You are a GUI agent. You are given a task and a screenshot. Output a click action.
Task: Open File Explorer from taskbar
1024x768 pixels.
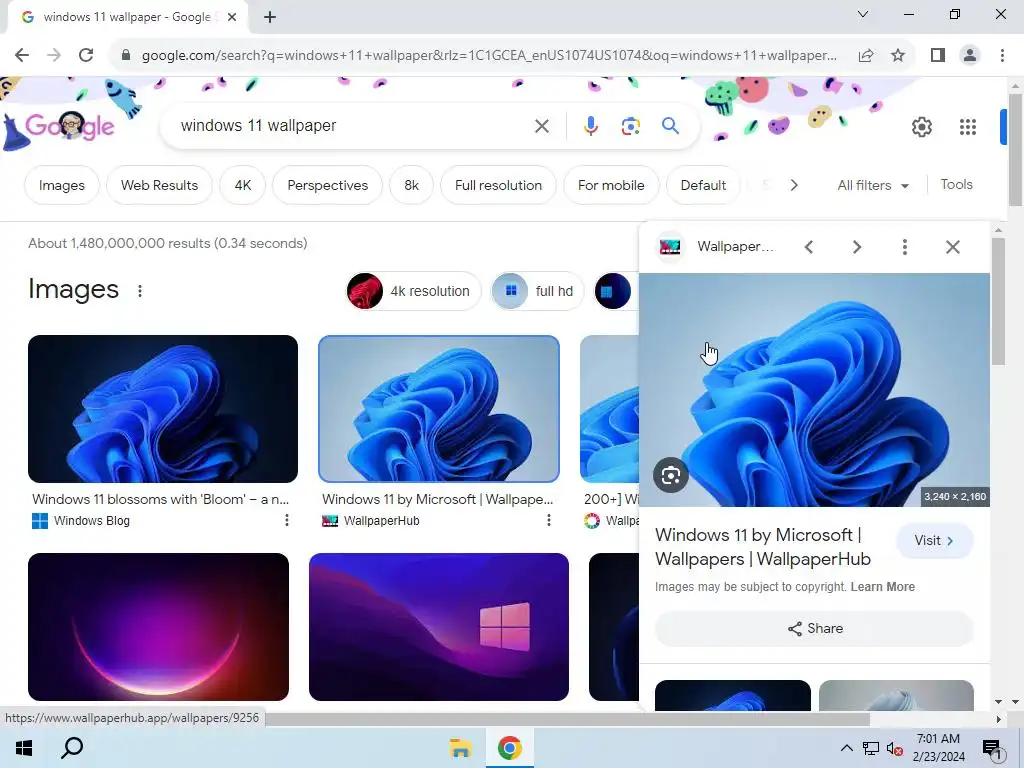tap(460, 748)
